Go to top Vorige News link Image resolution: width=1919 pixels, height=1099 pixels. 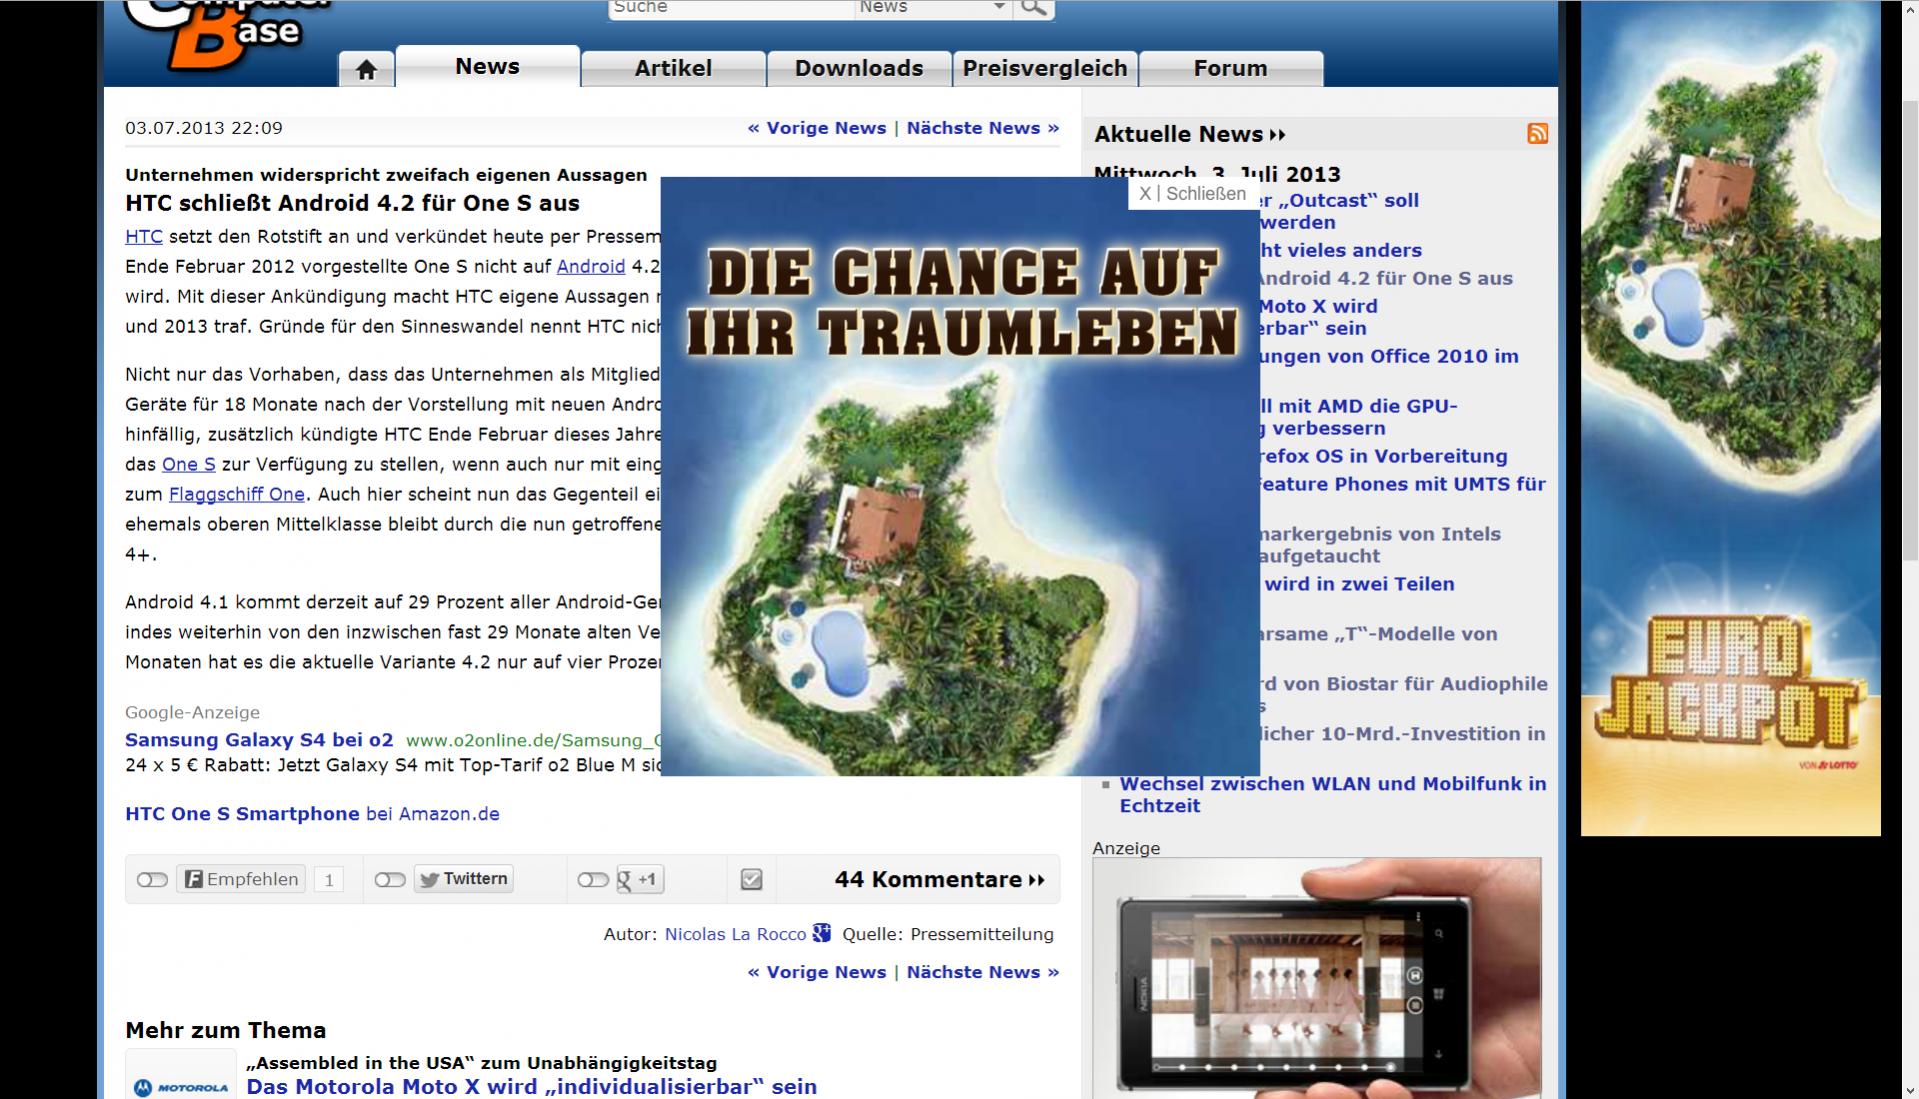point(817,128)
